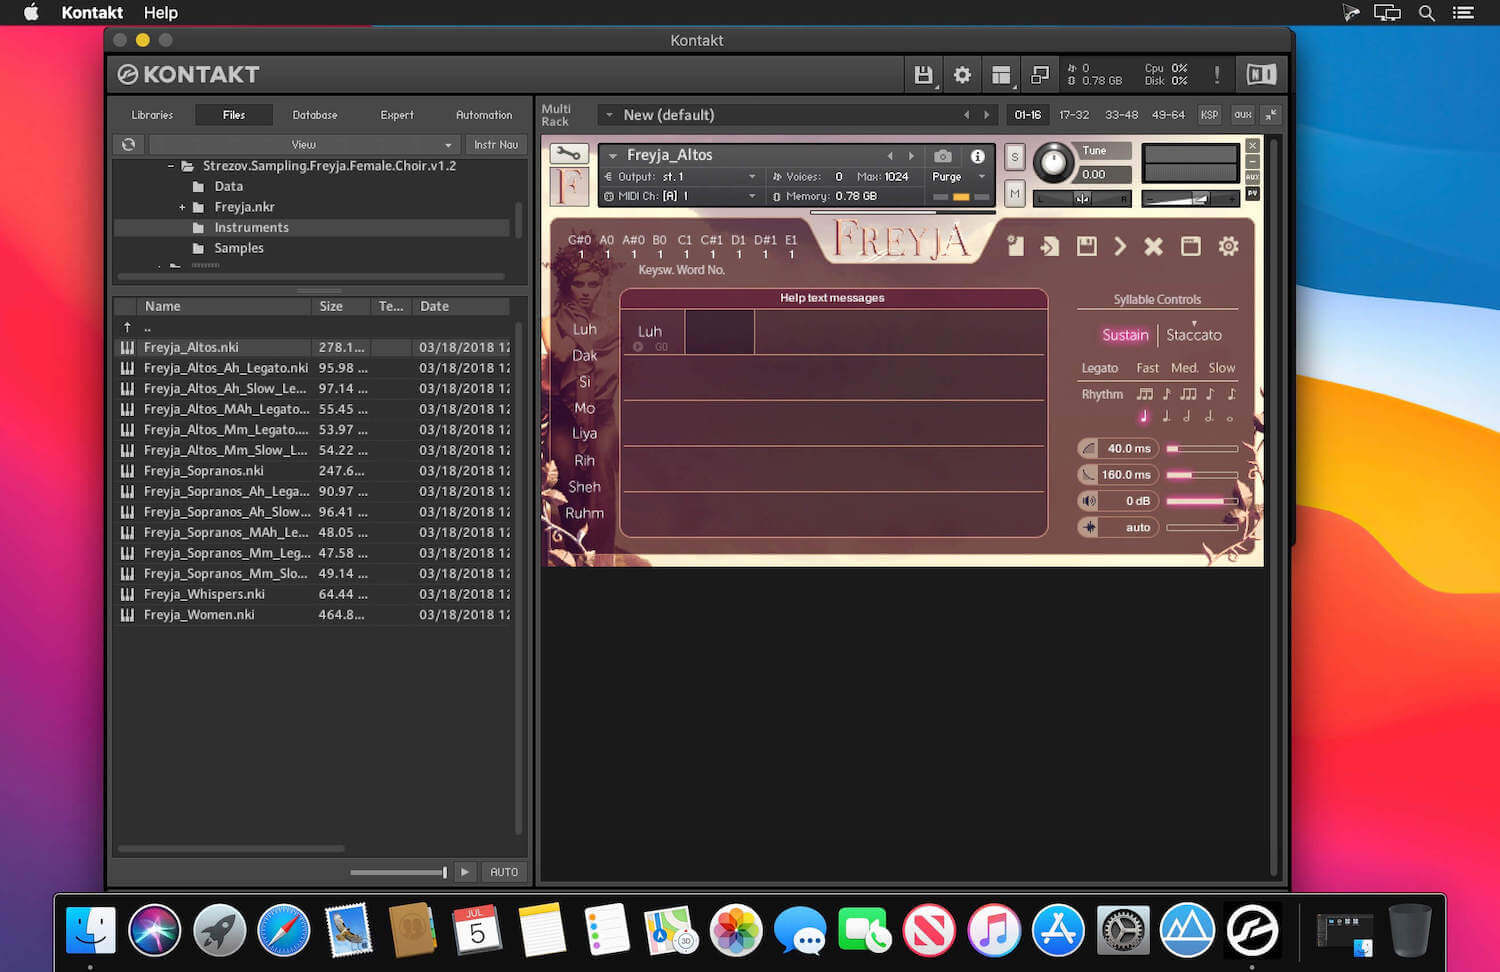Adjust the 0 dB volume slider
The height and width of the screenshot is (972, 1500).
pyautogui.click(x=1202, y=501)
